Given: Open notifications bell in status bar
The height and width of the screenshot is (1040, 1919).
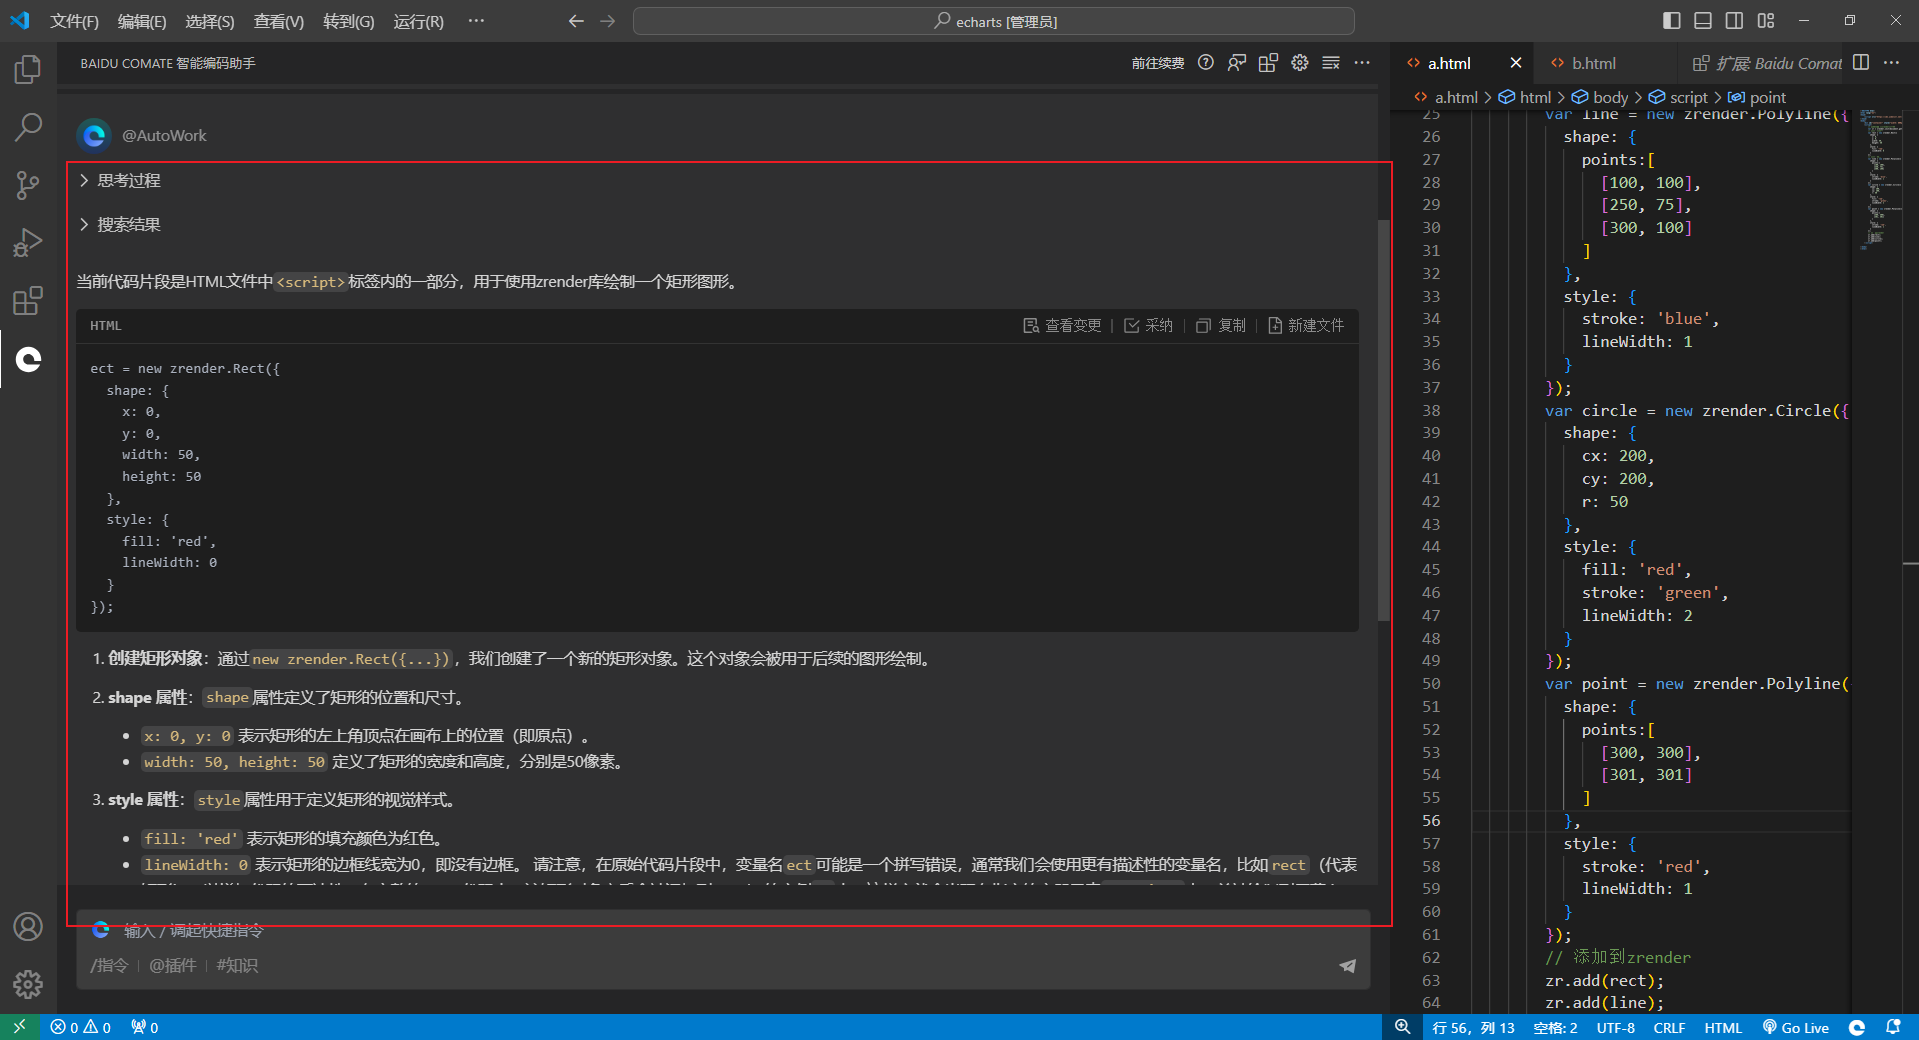Looking at the screenshot, I should 1893,1027.
